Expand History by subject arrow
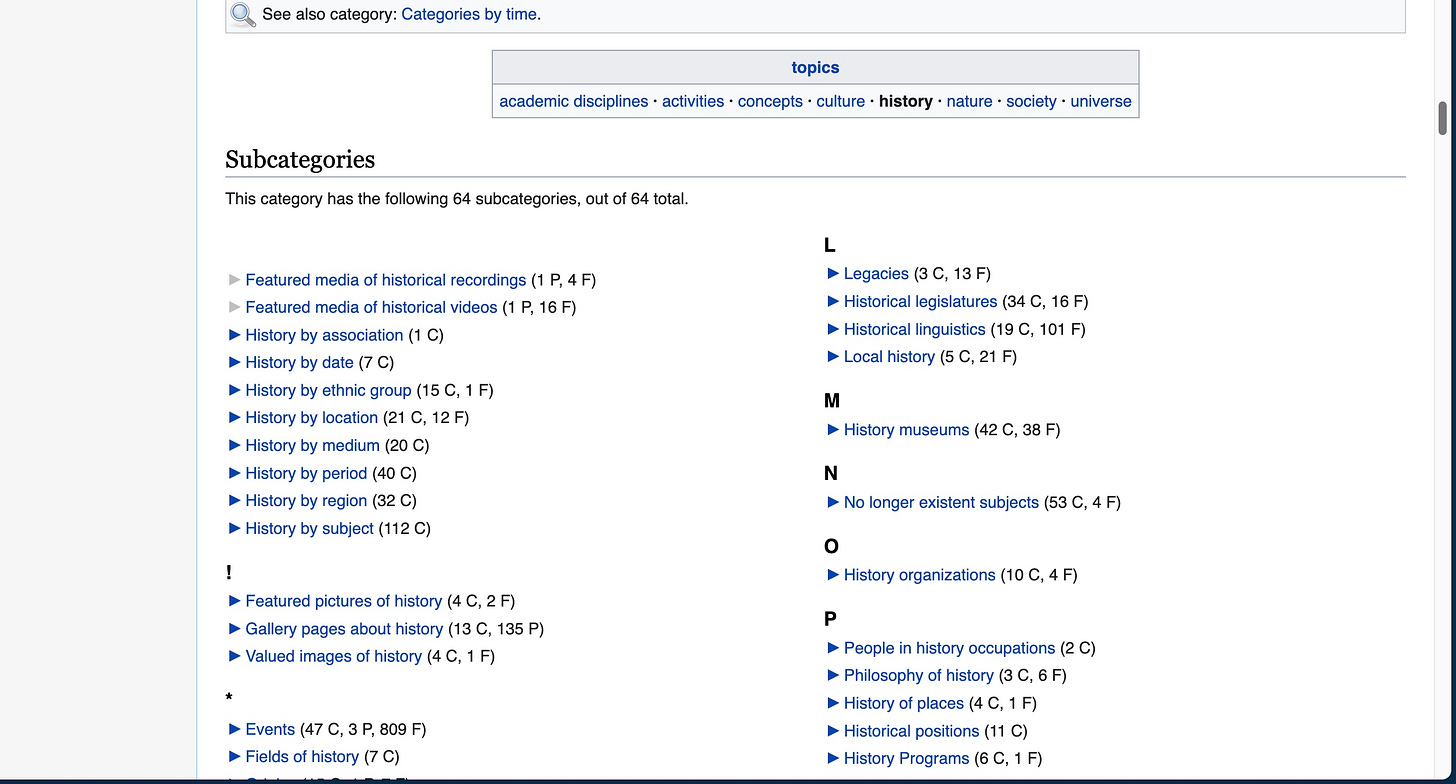The height and width of the screenshot is (784, 1456). [x=235, y=528]
